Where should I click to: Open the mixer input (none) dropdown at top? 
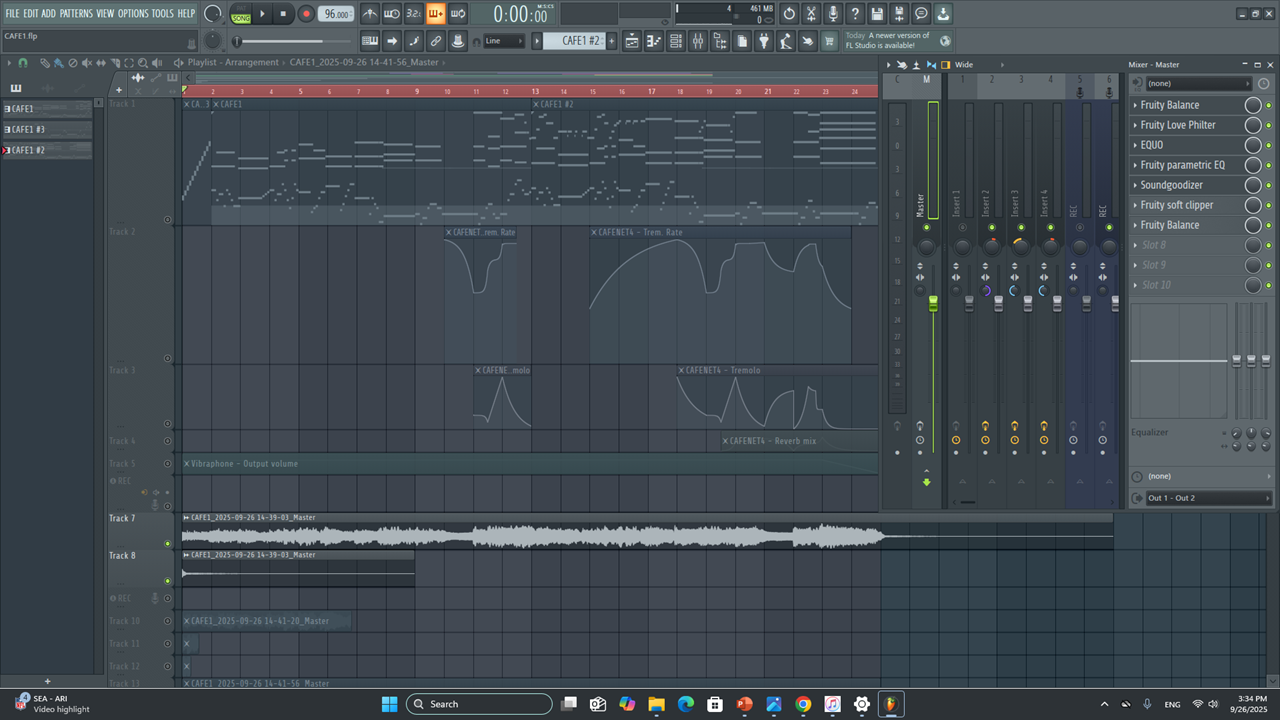(x=1198, y=83)
